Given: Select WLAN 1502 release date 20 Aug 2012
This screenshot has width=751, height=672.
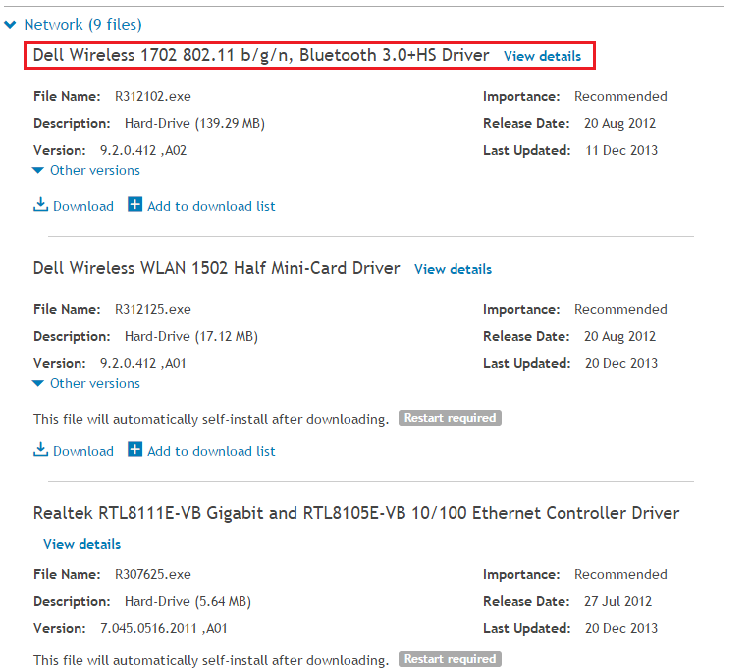Looking at the screenshot, I should tap(620, 336).
